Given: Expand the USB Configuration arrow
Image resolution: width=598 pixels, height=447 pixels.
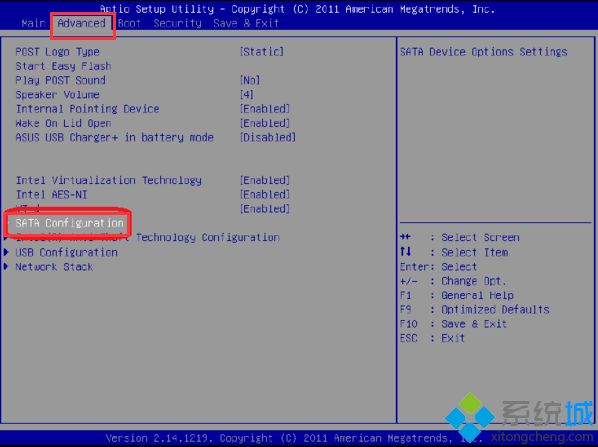Looking at the screenshot, I should [6, 252].
